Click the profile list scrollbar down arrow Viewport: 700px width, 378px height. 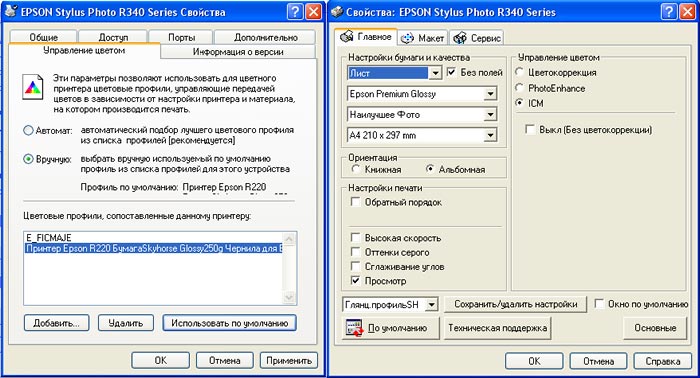click(289, 297)
